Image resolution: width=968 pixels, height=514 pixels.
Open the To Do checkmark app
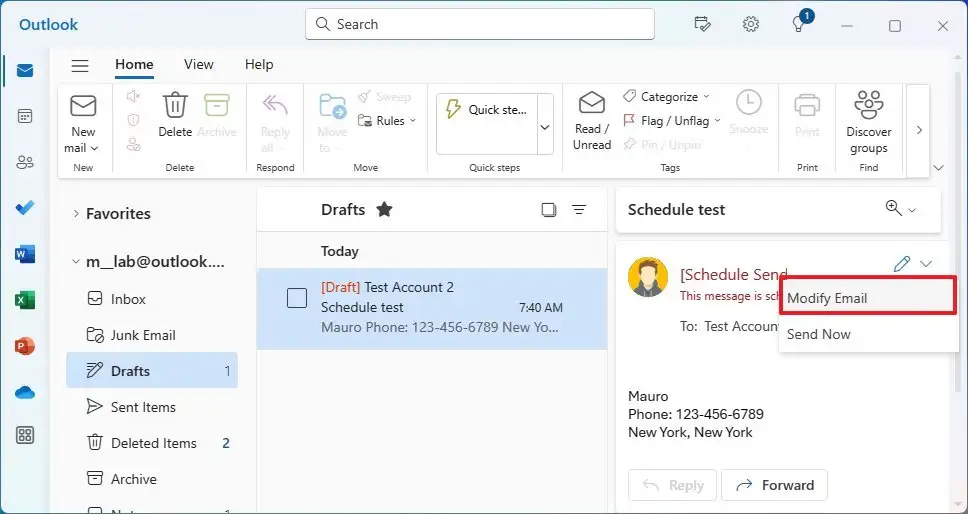(25, 208)
